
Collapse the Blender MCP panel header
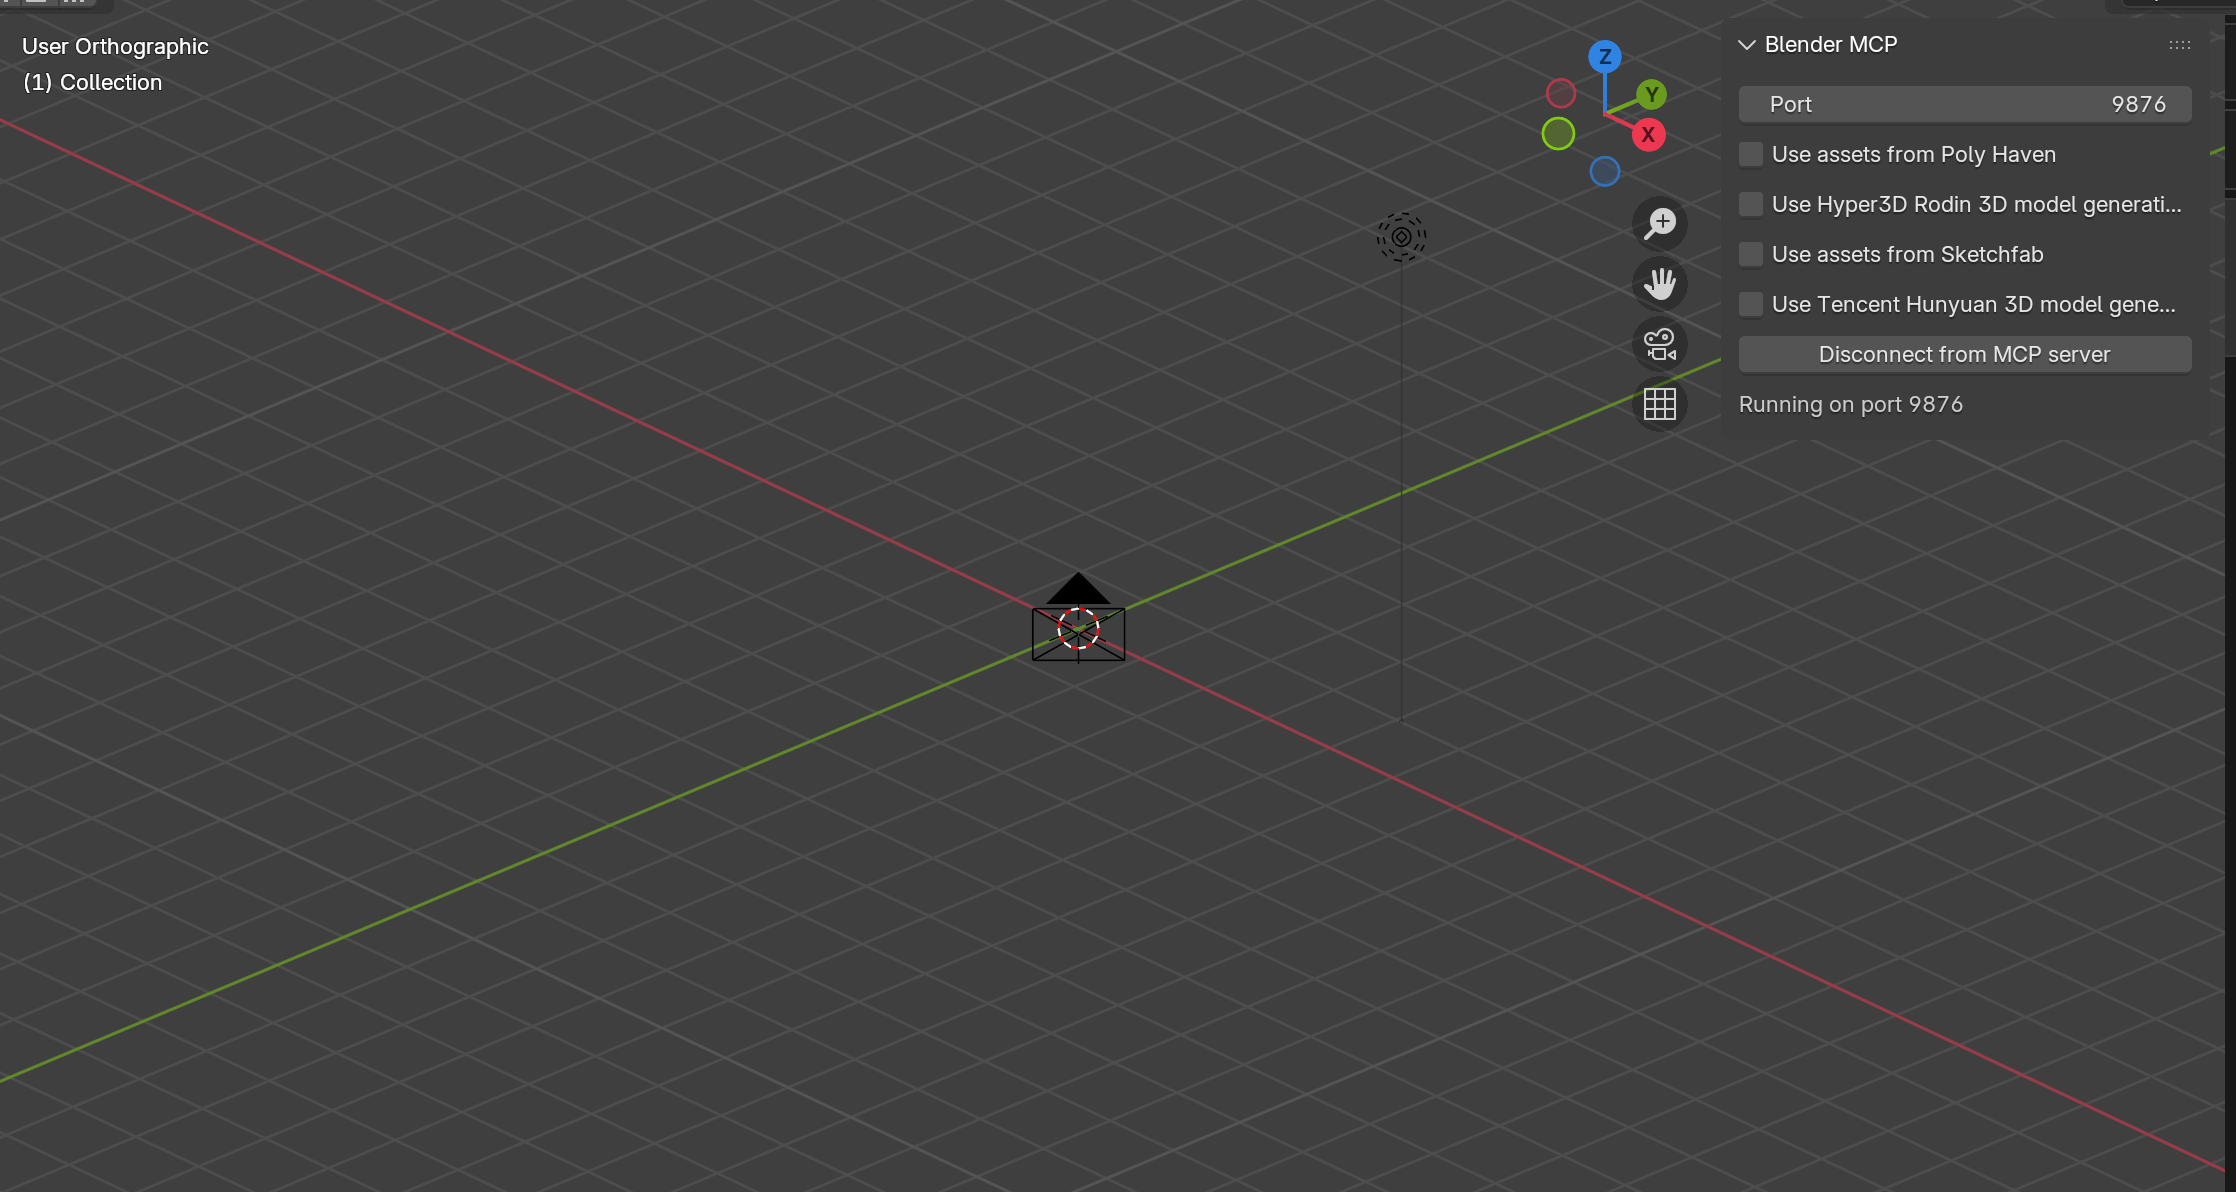click(x=1746, y=44)
